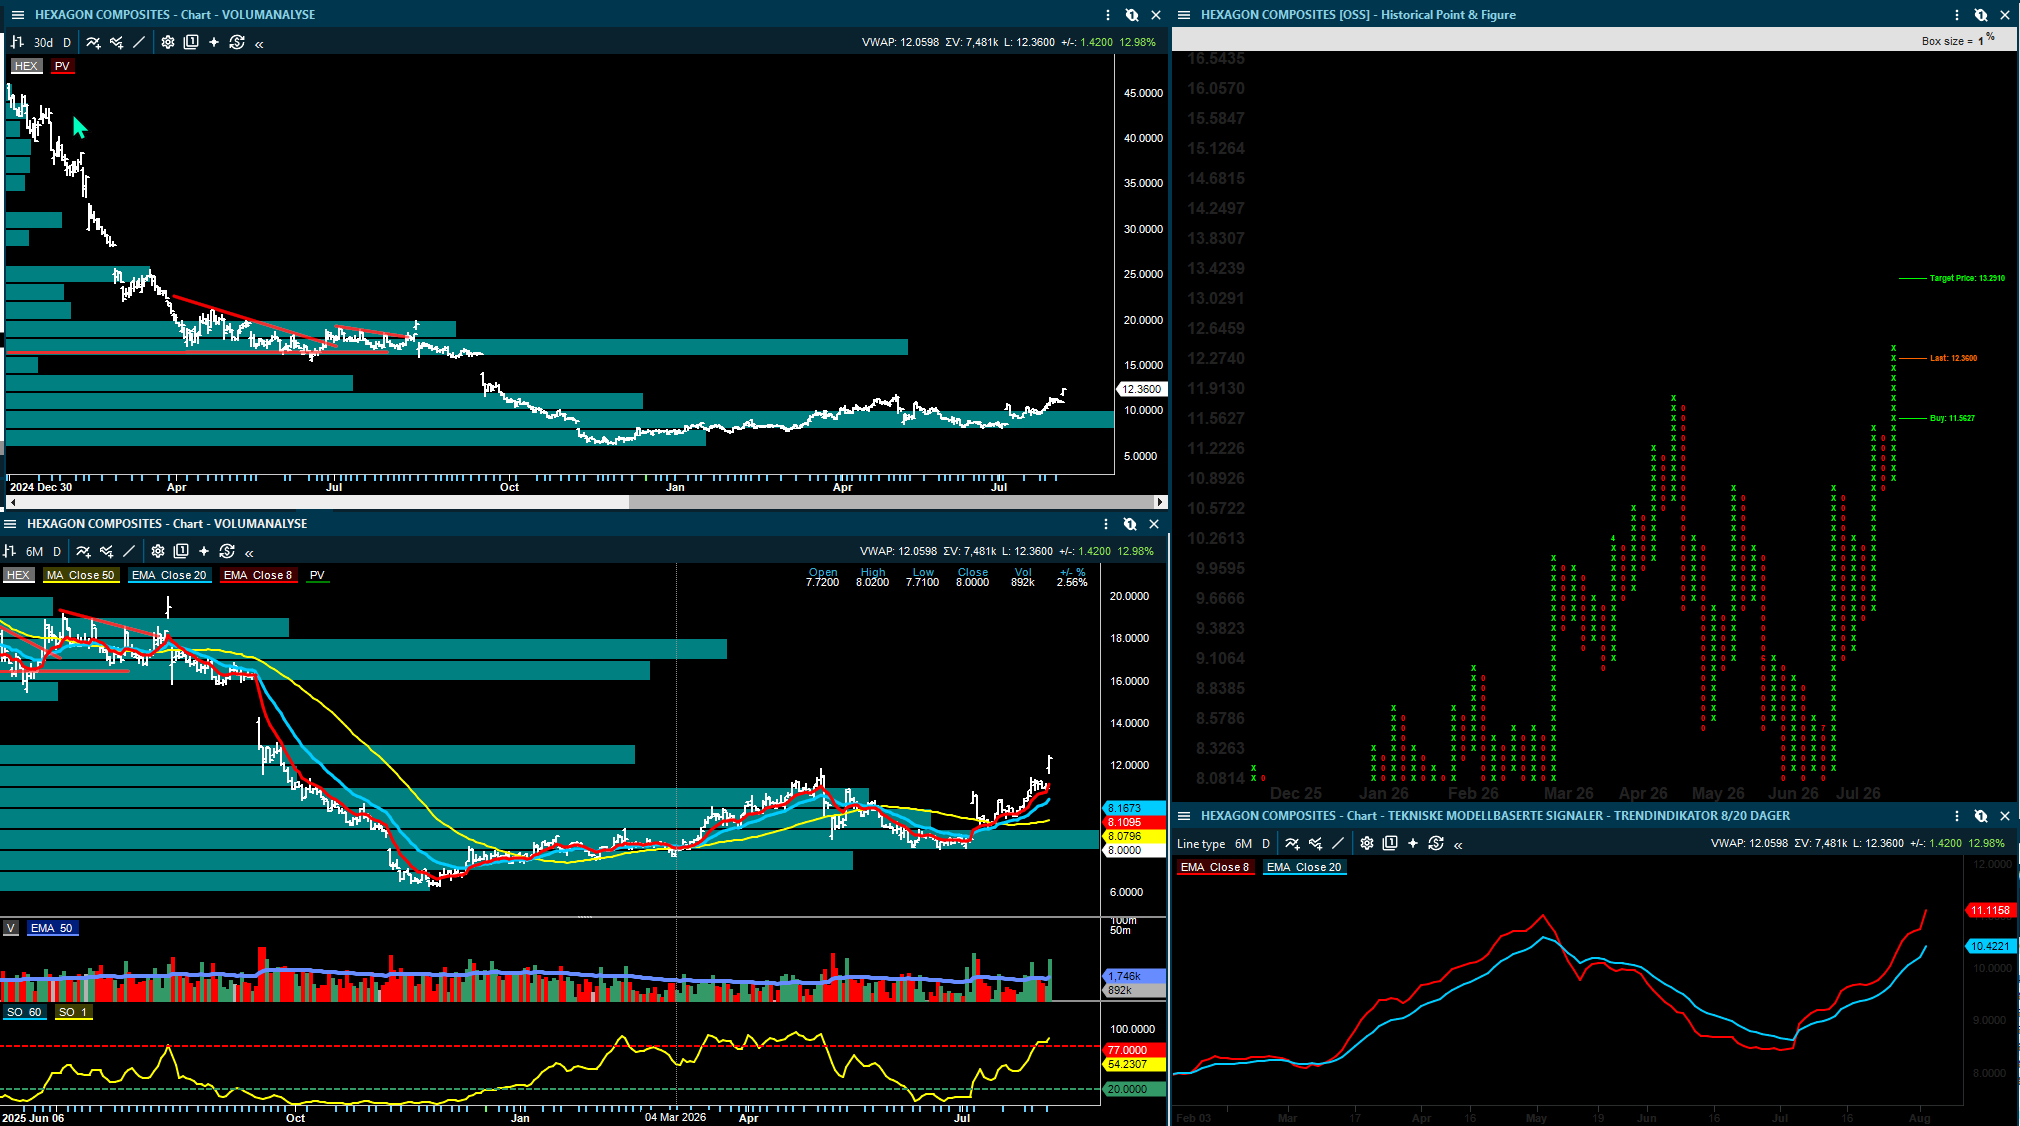Open D interval dropdown in lower VOLUMANALYSE
Screen dimensions: 2020x1126
tap(57, 551)
